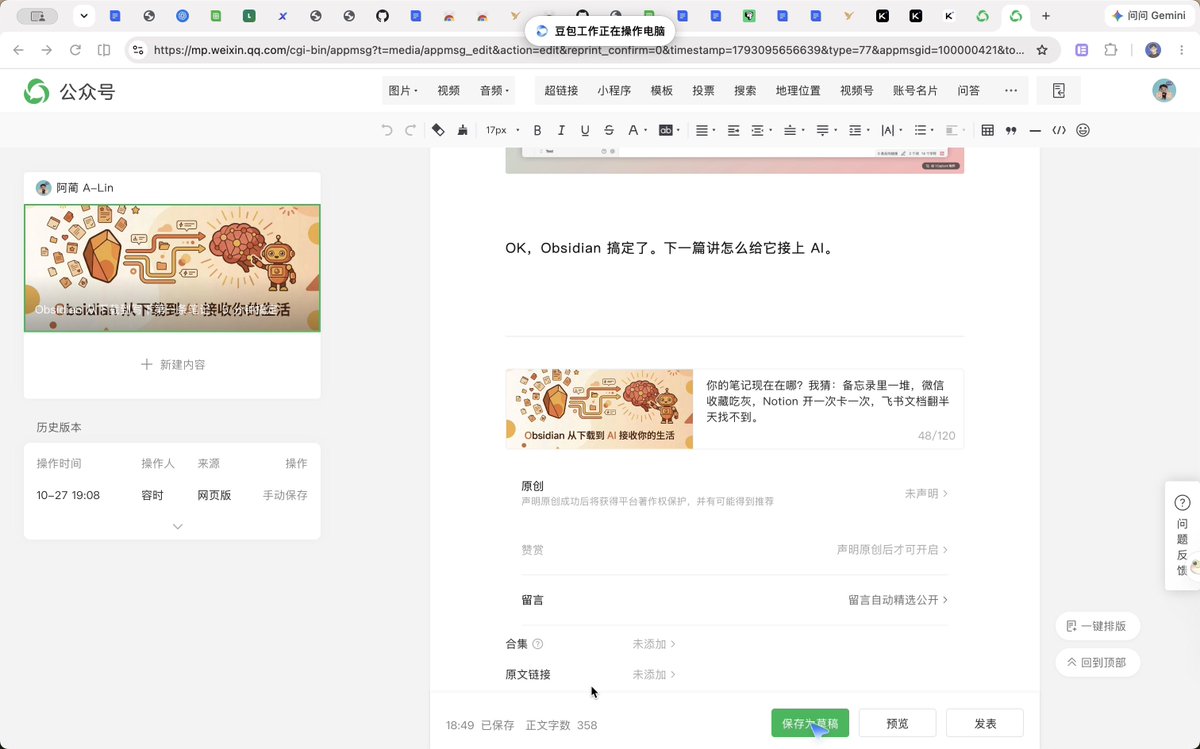Viewport: 1200px width, 749px height.
Task: Add a new article with 新建内容
Action: coord(172,365)
